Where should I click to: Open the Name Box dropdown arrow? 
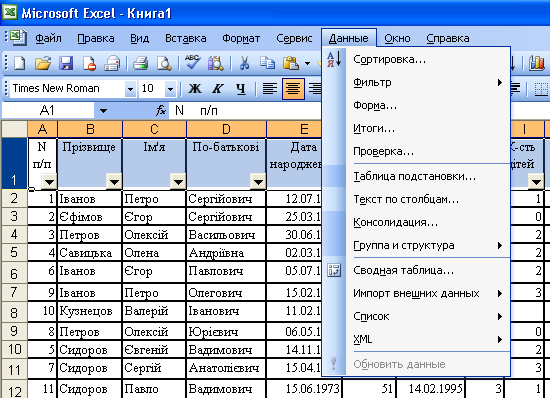click(103, 111)
